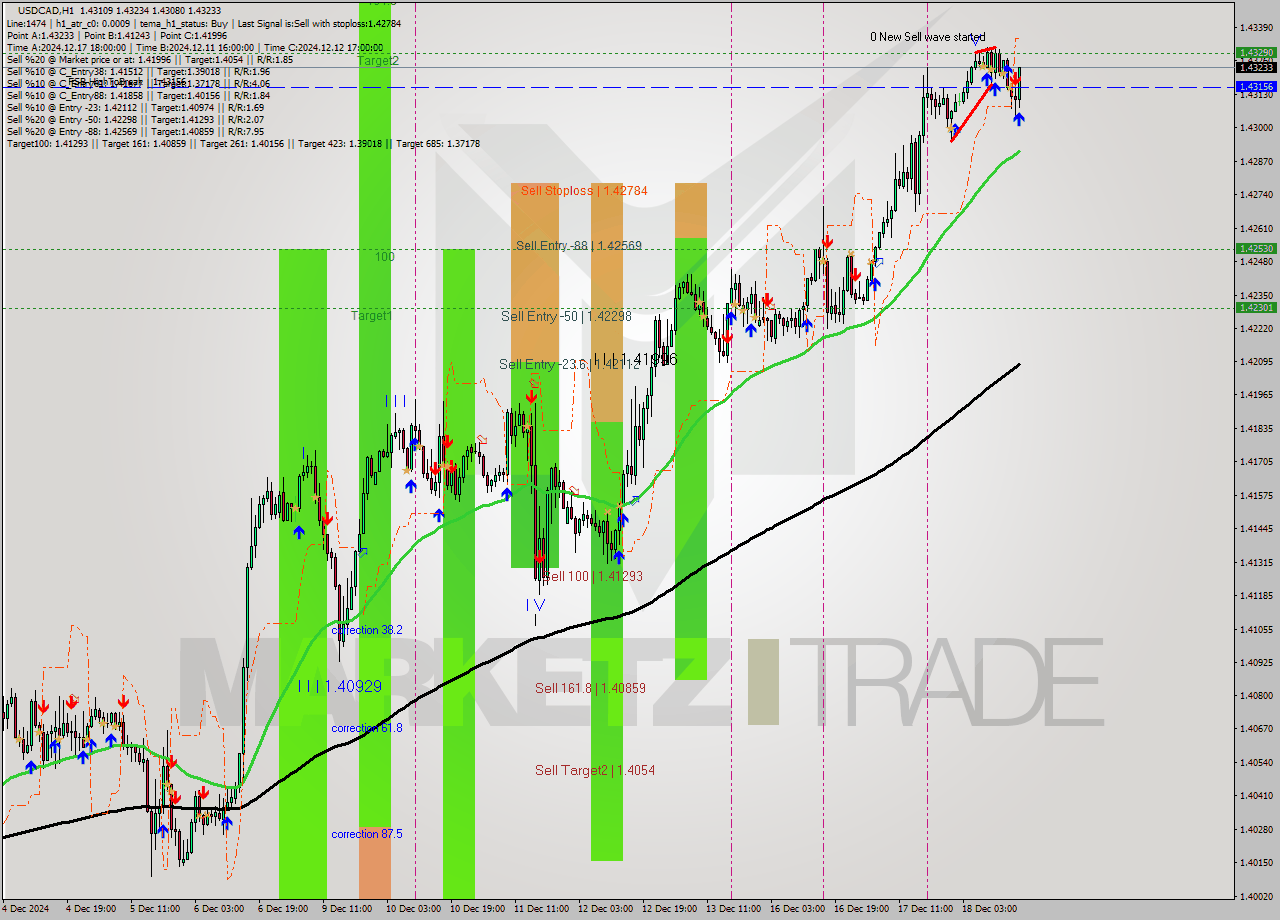Click the 'I I I 1.40929' wave label
Screen dimensions: 1280x920
(339, 686)
